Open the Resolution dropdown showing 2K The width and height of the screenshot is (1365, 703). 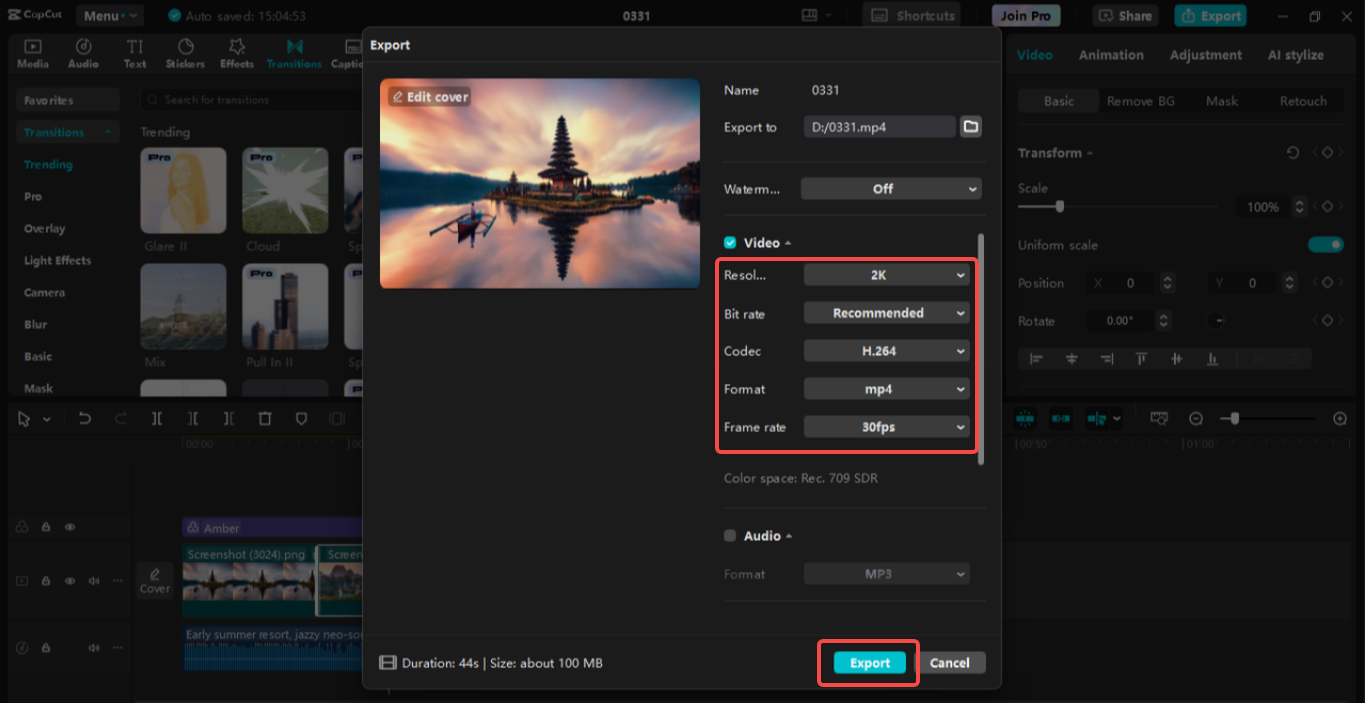[x=886, y=274]
